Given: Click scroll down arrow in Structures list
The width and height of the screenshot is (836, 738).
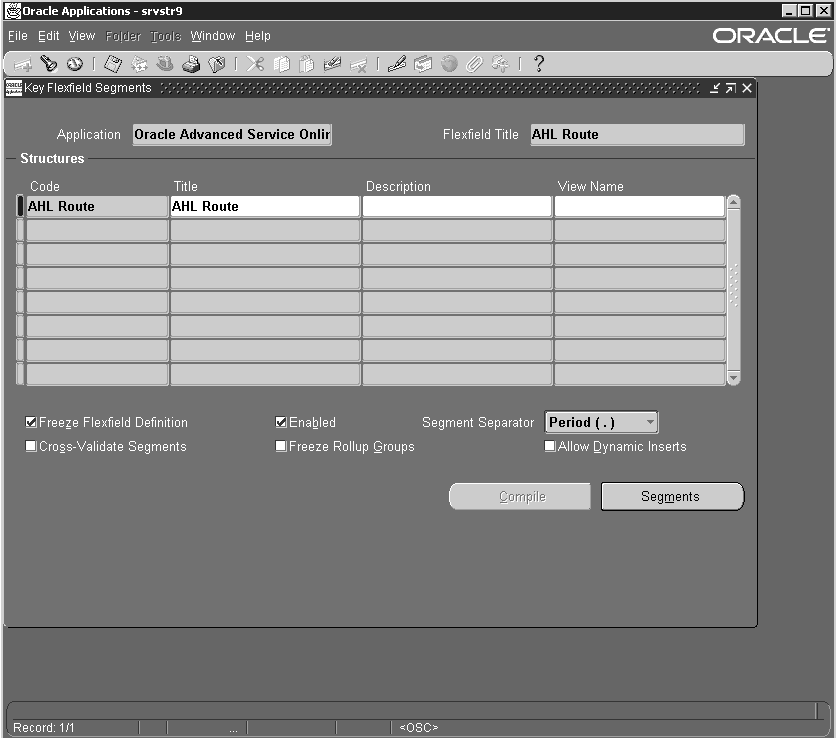Looking at the screenshot, I should pyautogui.click(x=734, y=378).
